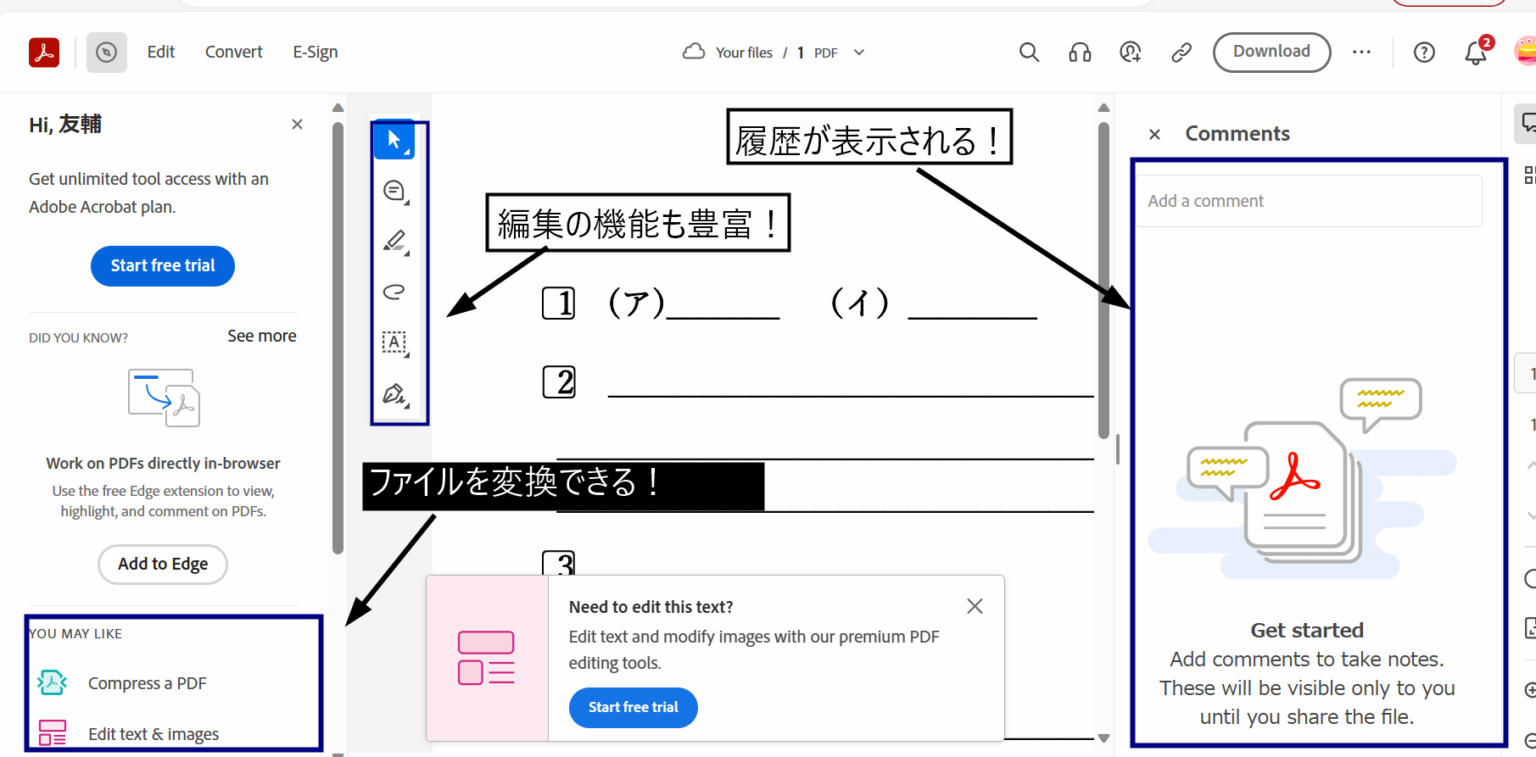Click the zoom in plus icon on right rail
The image size is (1536, 757).
point(1529,690)
